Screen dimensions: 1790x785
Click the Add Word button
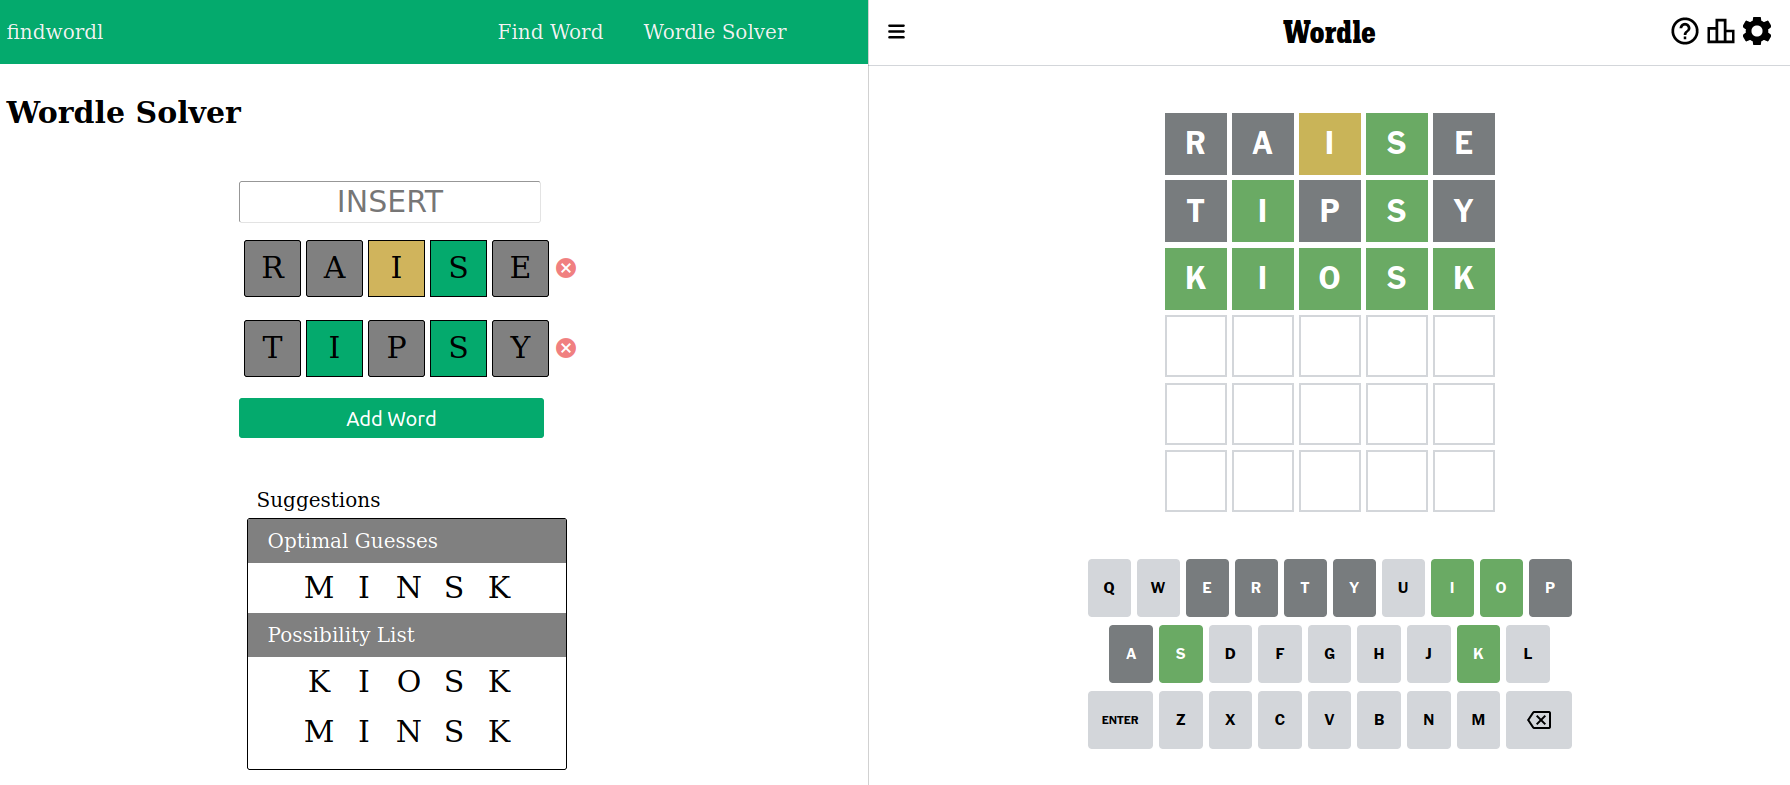pos(391,418)
